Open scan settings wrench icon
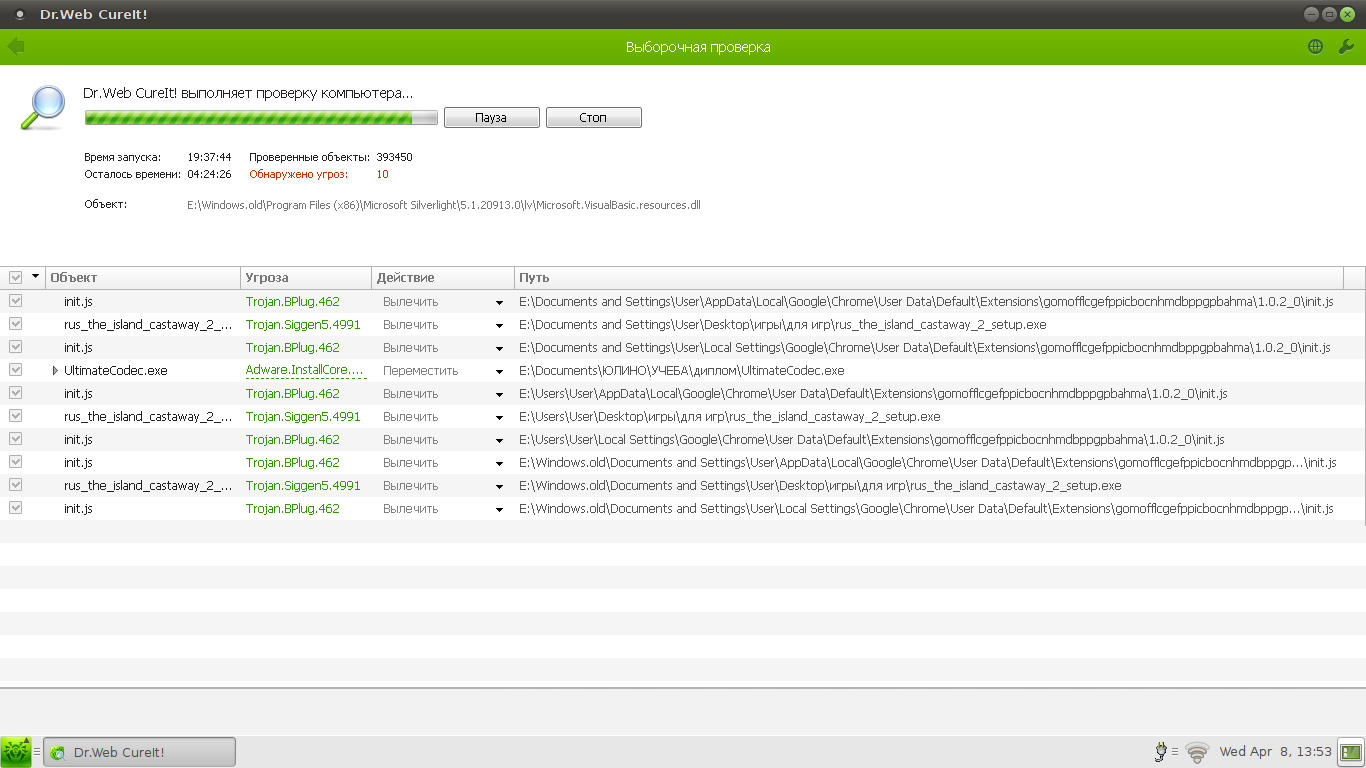The height and width of the screenshot is (768, 1366). (x=1345, y=47)
